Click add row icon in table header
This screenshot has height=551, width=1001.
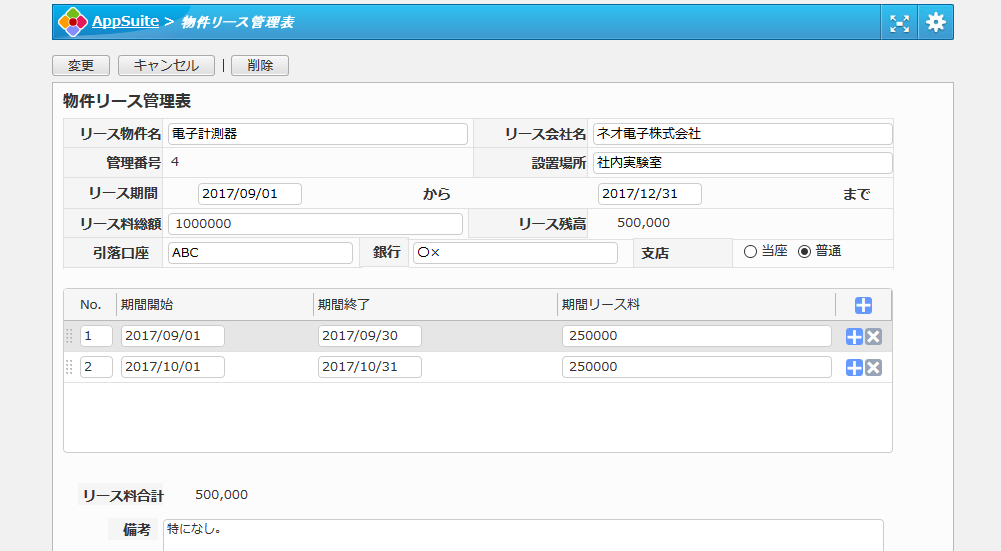863,305
